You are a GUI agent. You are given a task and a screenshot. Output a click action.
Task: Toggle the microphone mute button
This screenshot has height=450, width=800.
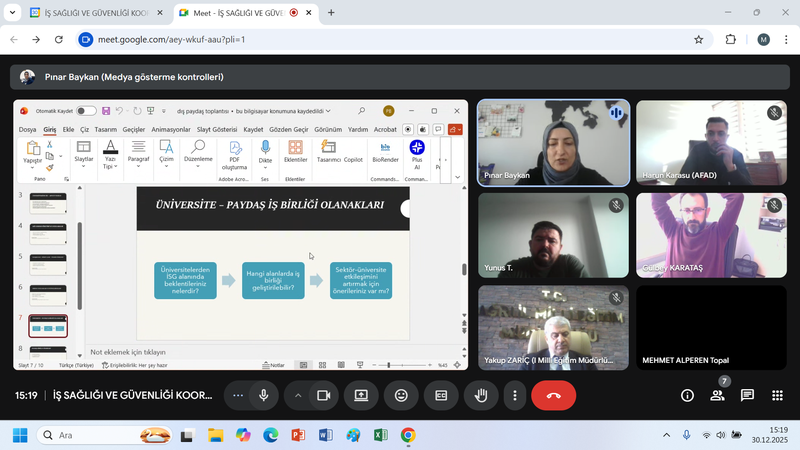[264, 395]
